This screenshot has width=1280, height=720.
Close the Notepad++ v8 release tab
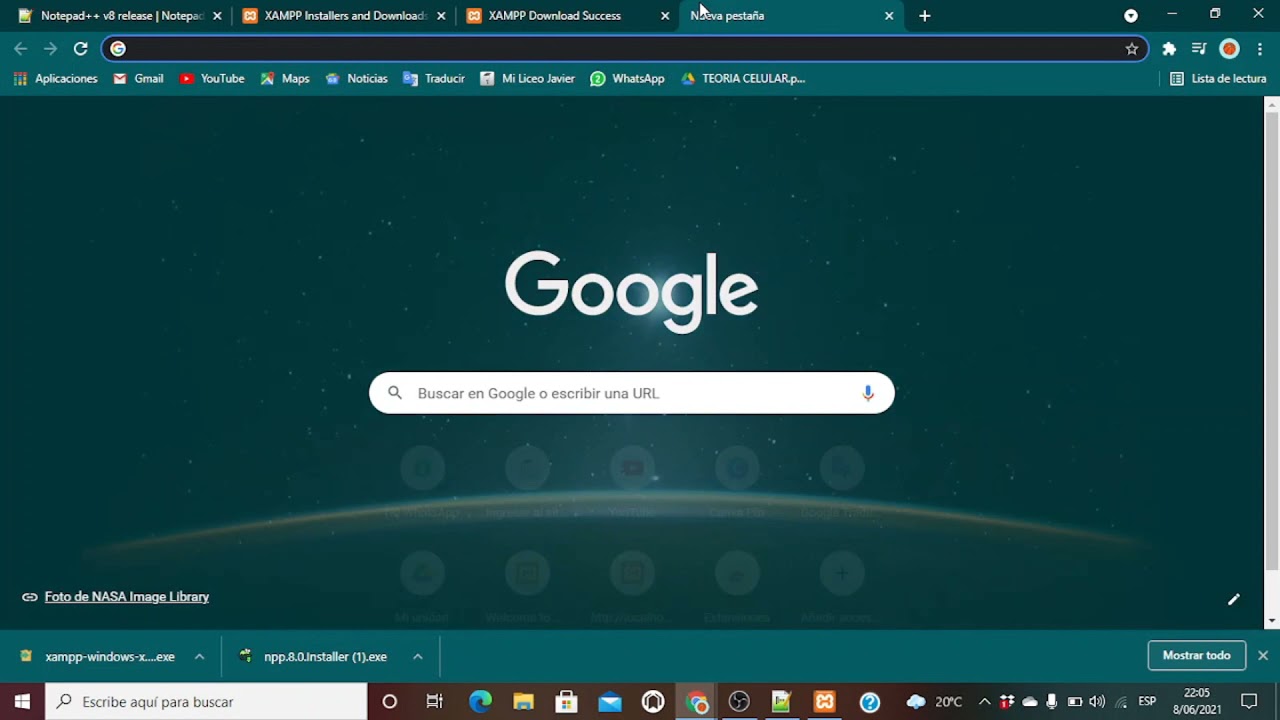[x=217, y=16]
